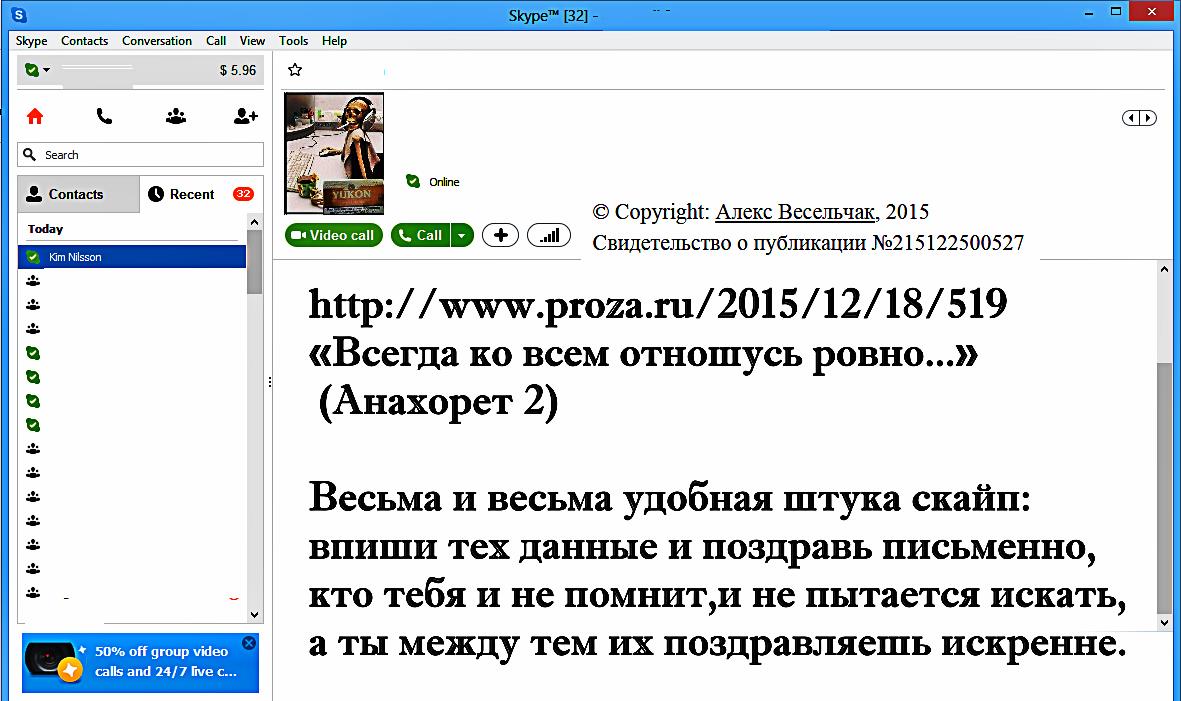This screenshot has height=701, width=1181.
Task: Click the Search input field
Action: pyautogui.click(x=141, y=154)
